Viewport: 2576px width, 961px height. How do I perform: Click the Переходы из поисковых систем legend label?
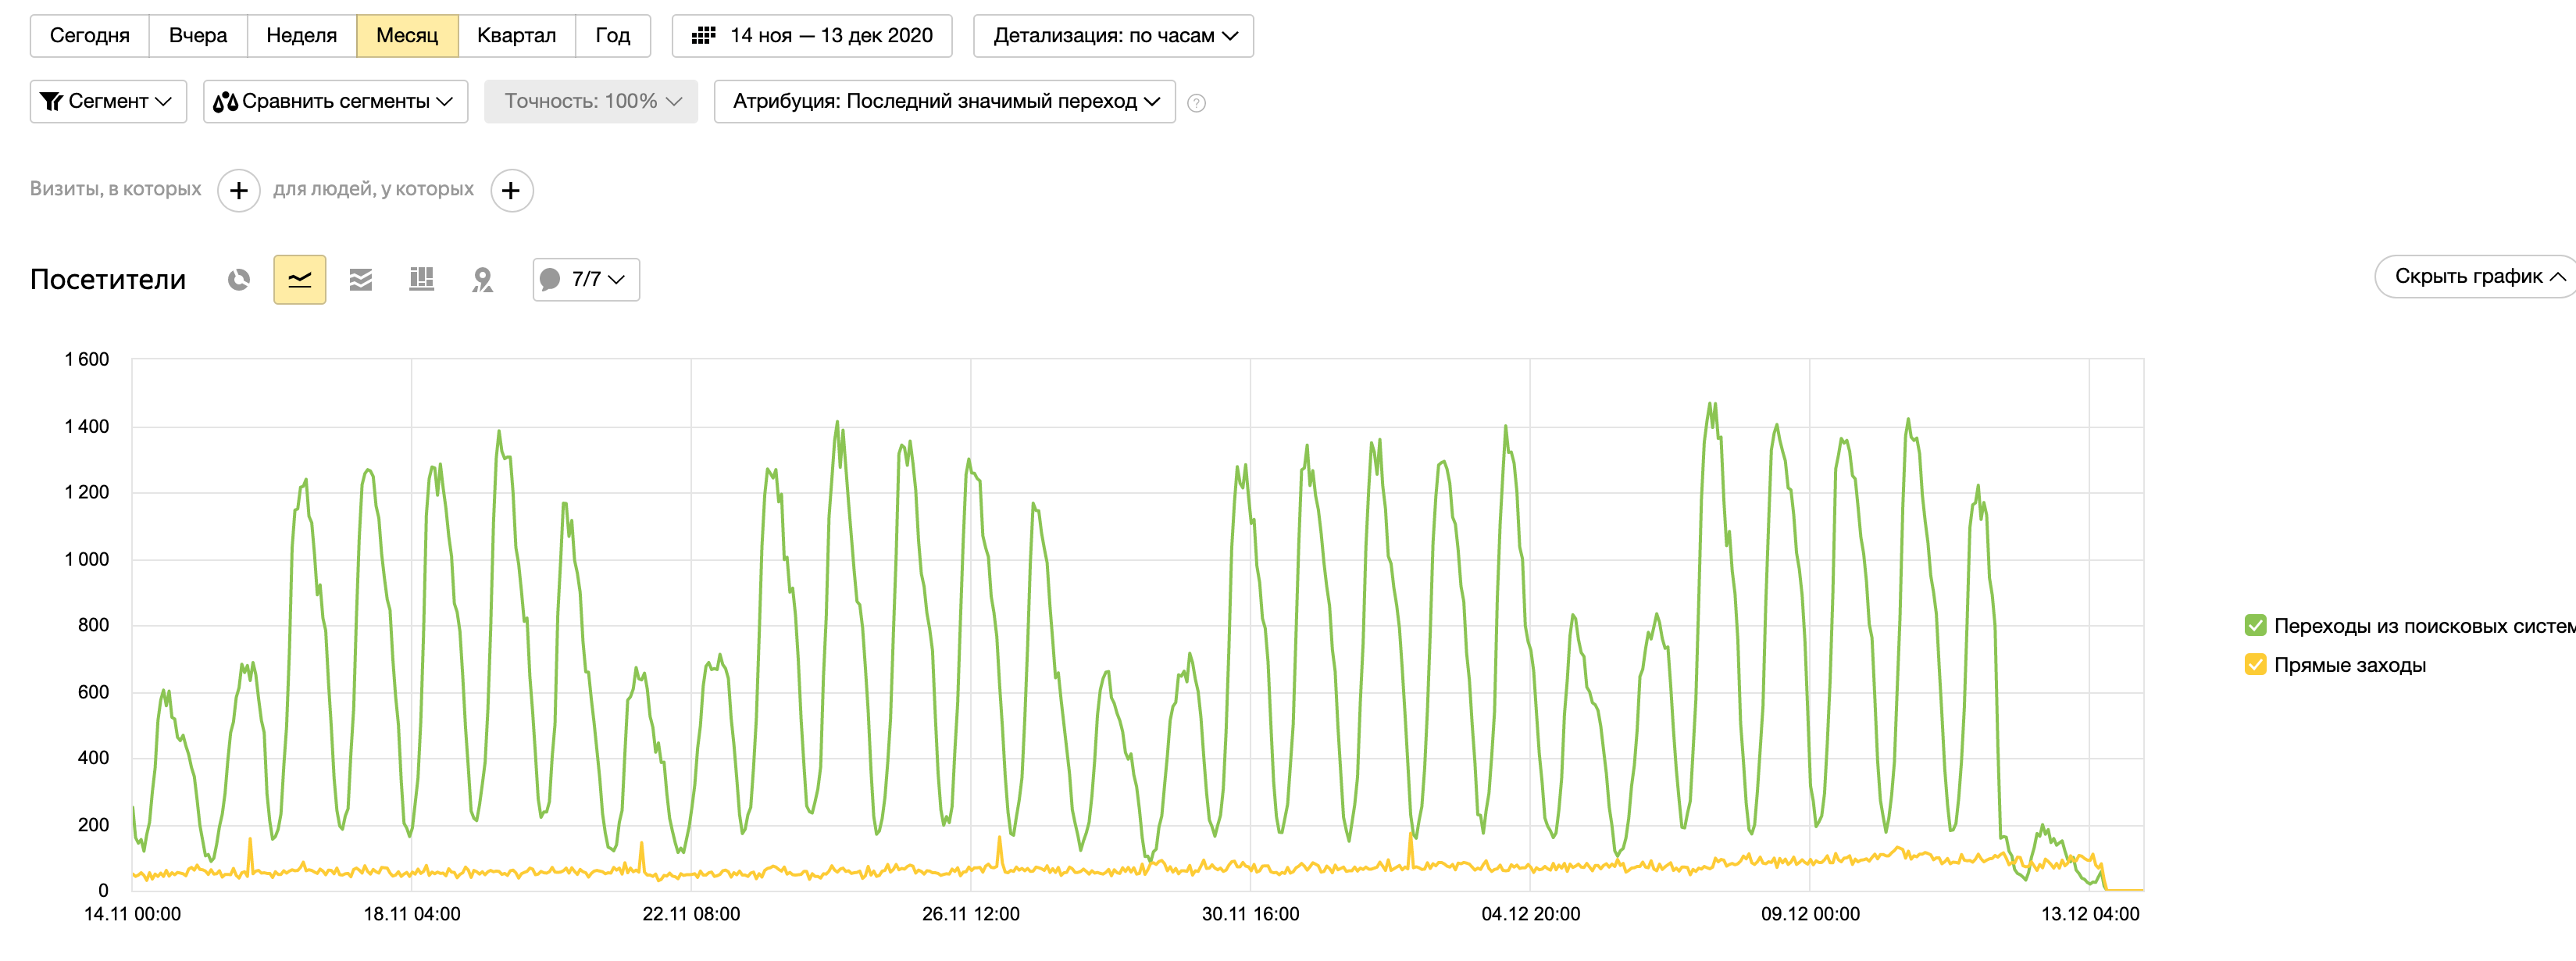(x=2424, y=626)
